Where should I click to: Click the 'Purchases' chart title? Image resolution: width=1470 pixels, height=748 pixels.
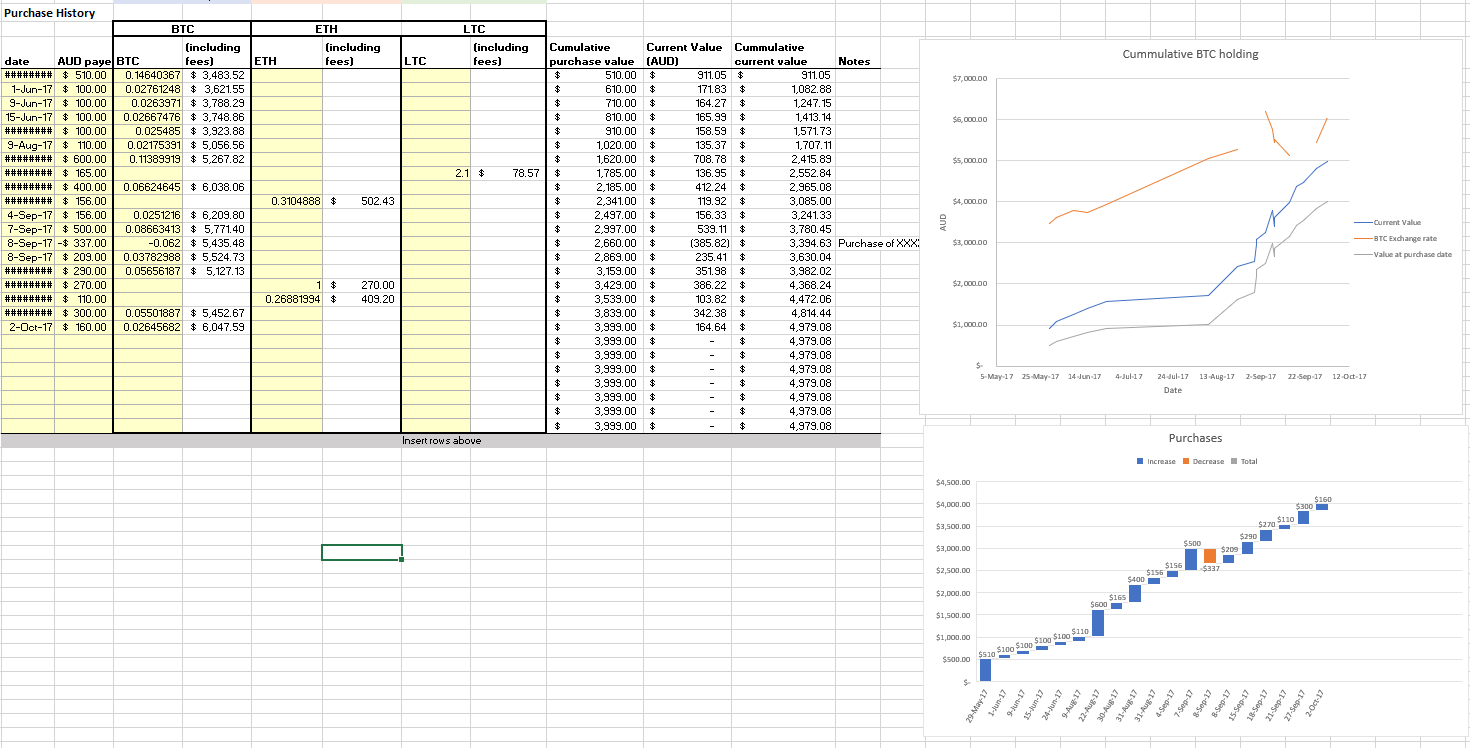tap(1195, 438)
